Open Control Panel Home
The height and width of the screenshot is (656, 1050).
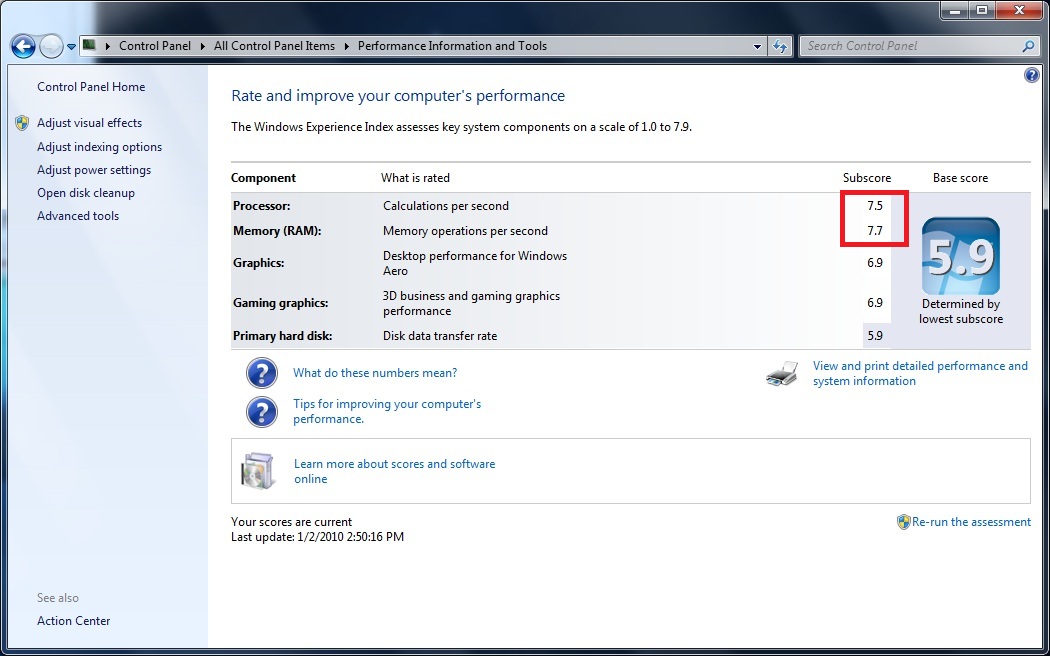point(91,87)
